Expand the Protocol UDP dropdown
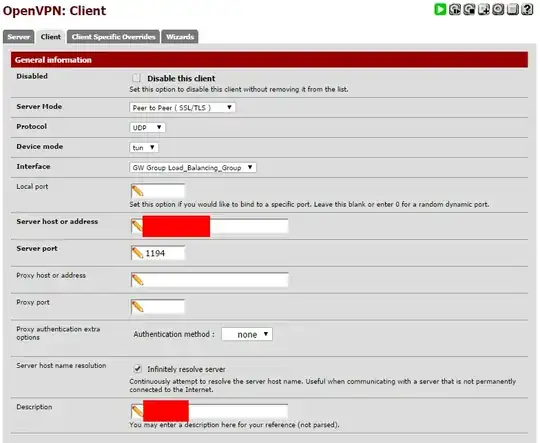This screenshot has width=540, height=443. (x=147, y=127)
